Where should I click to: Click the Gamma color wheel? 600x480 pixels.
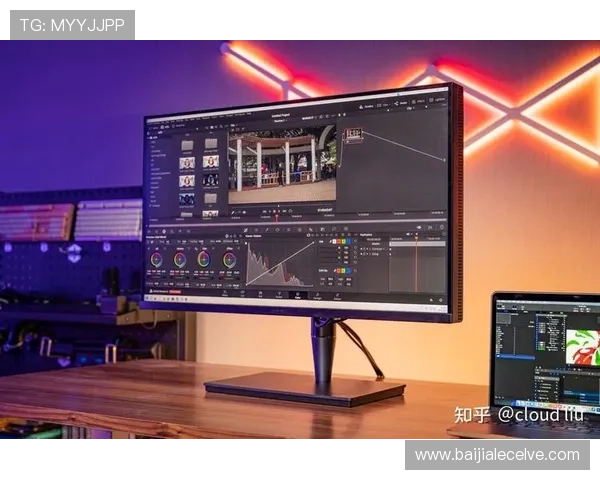tap(180, 260)
